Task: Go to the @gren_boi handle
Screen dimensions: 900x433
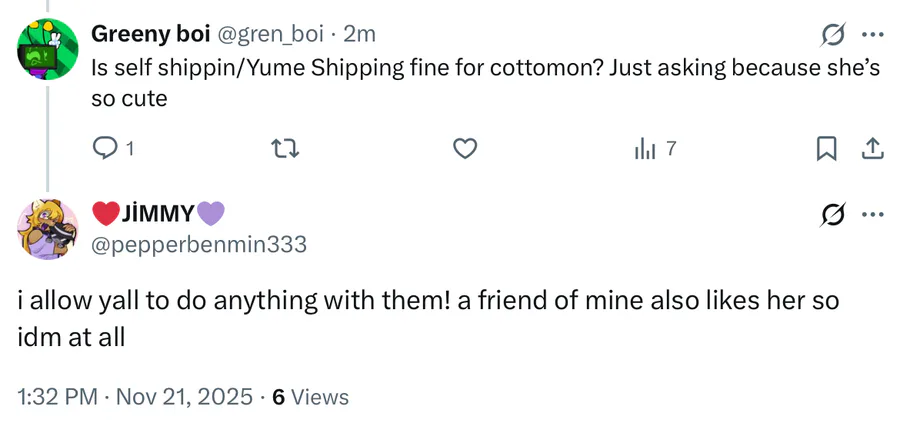Action: [269, 34]
